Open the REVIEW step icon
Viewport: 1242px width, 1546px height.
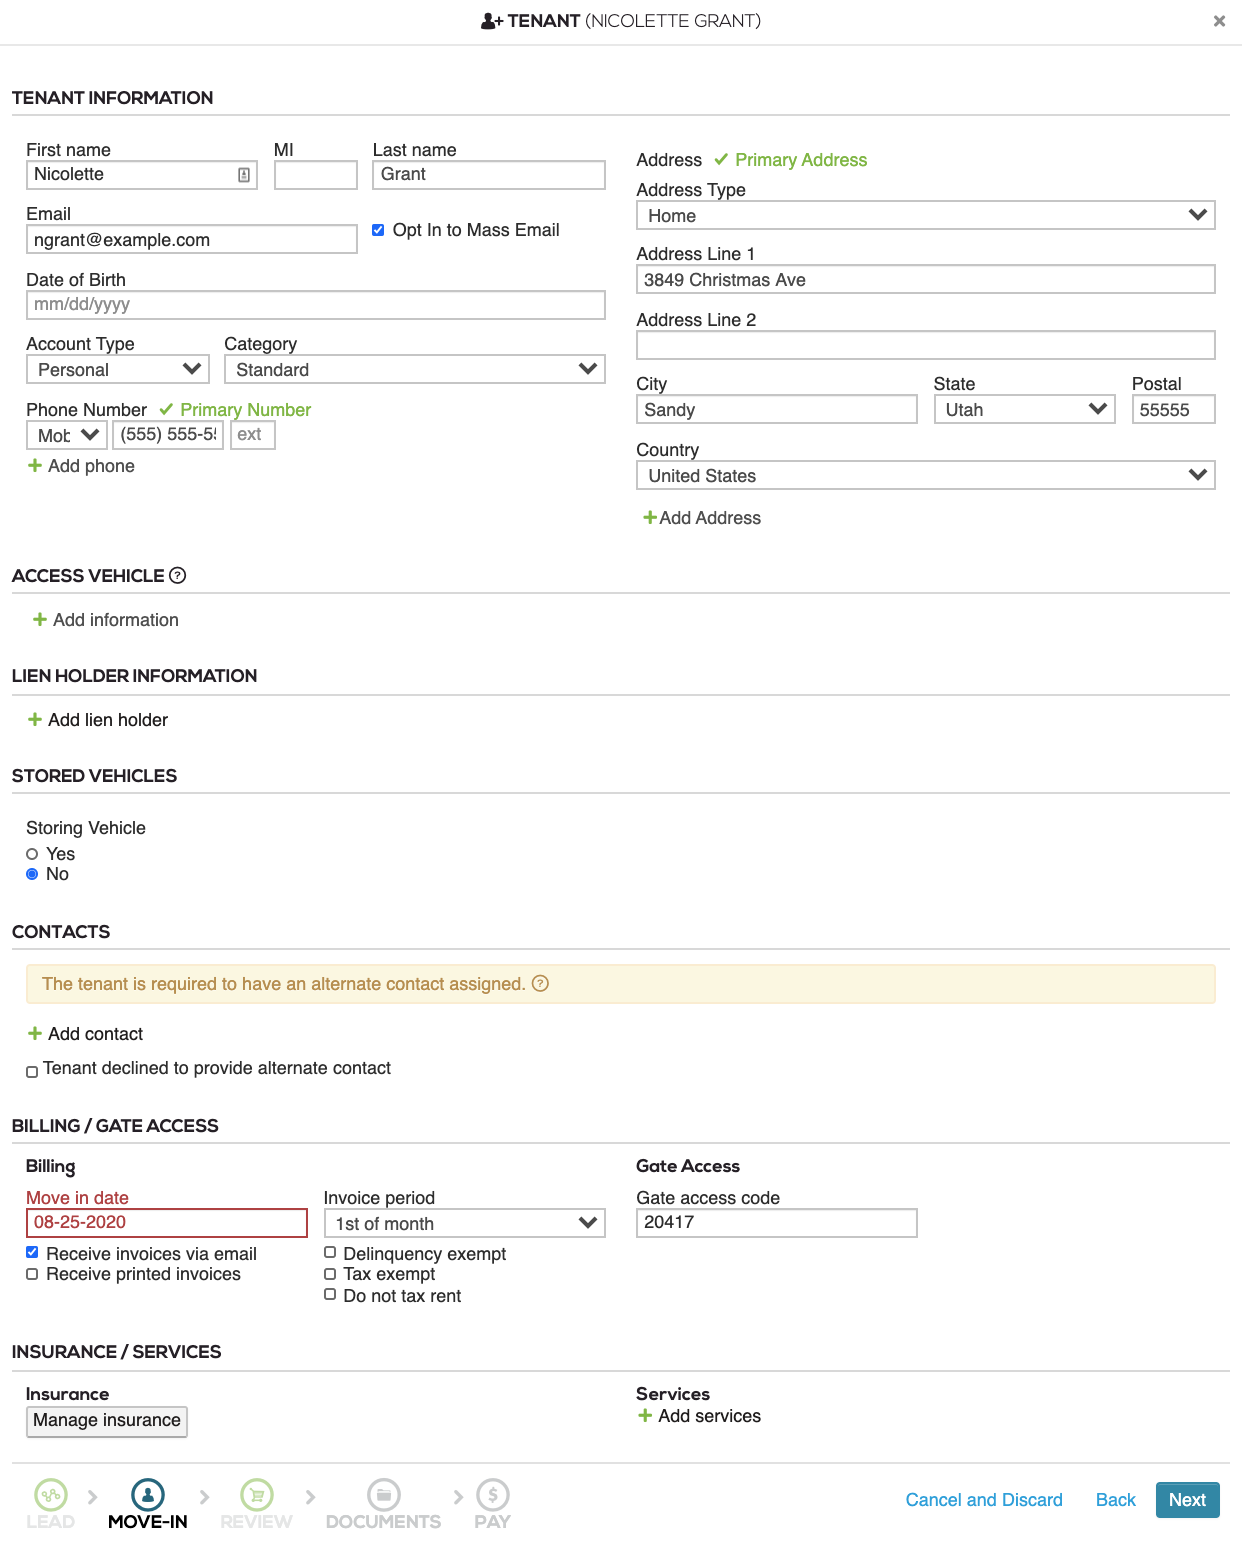(256, 1495)
